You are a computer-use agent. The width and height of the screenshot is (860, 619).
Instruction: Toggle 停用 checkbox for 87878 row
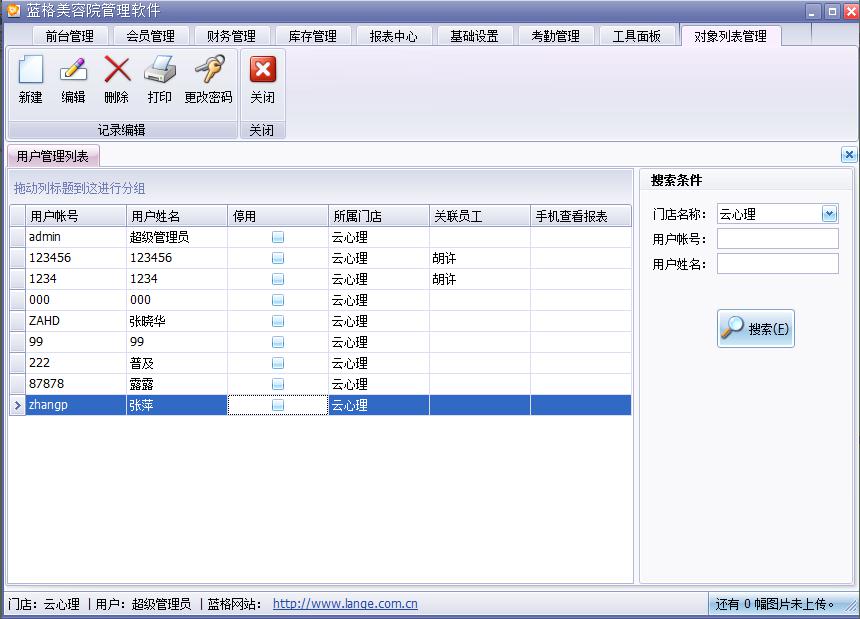click(x=278, y=384)
